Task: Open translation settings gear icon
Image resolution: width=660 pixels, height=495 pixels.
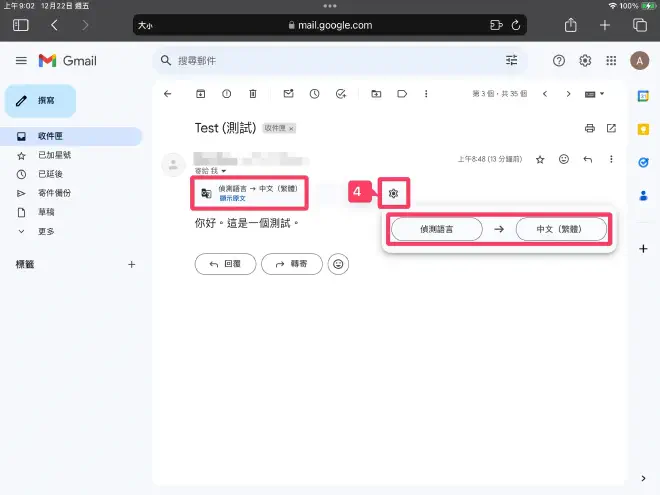Action: click(393, 192)
